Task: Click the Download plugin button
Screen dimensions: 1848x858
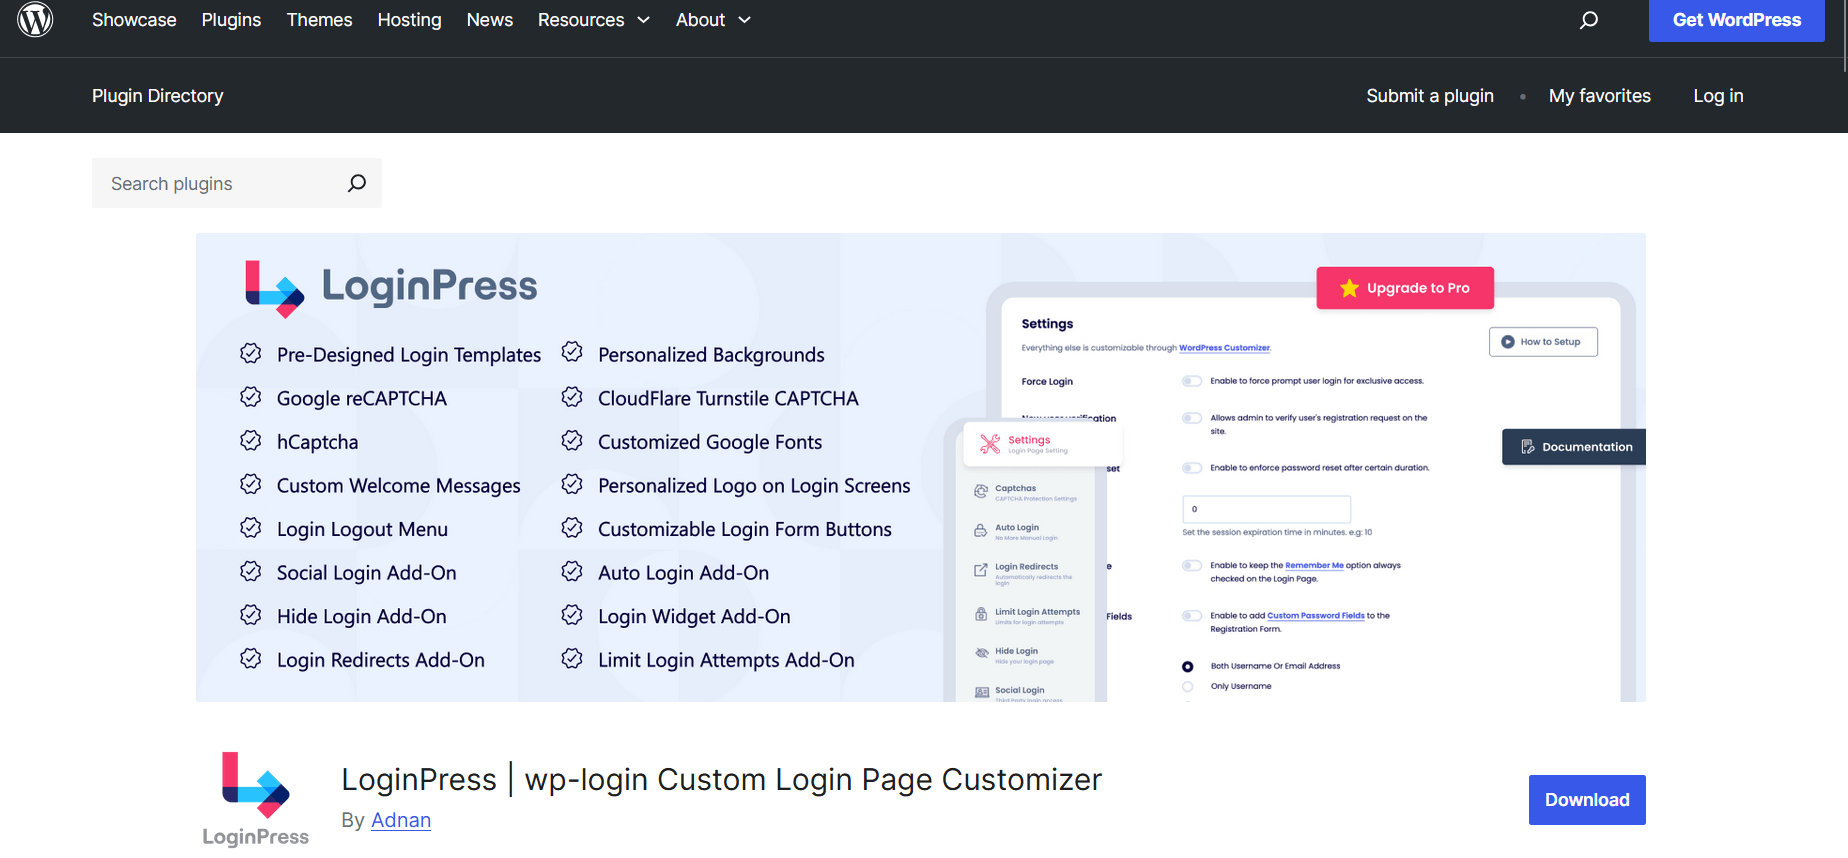Action: [1587, 800]
